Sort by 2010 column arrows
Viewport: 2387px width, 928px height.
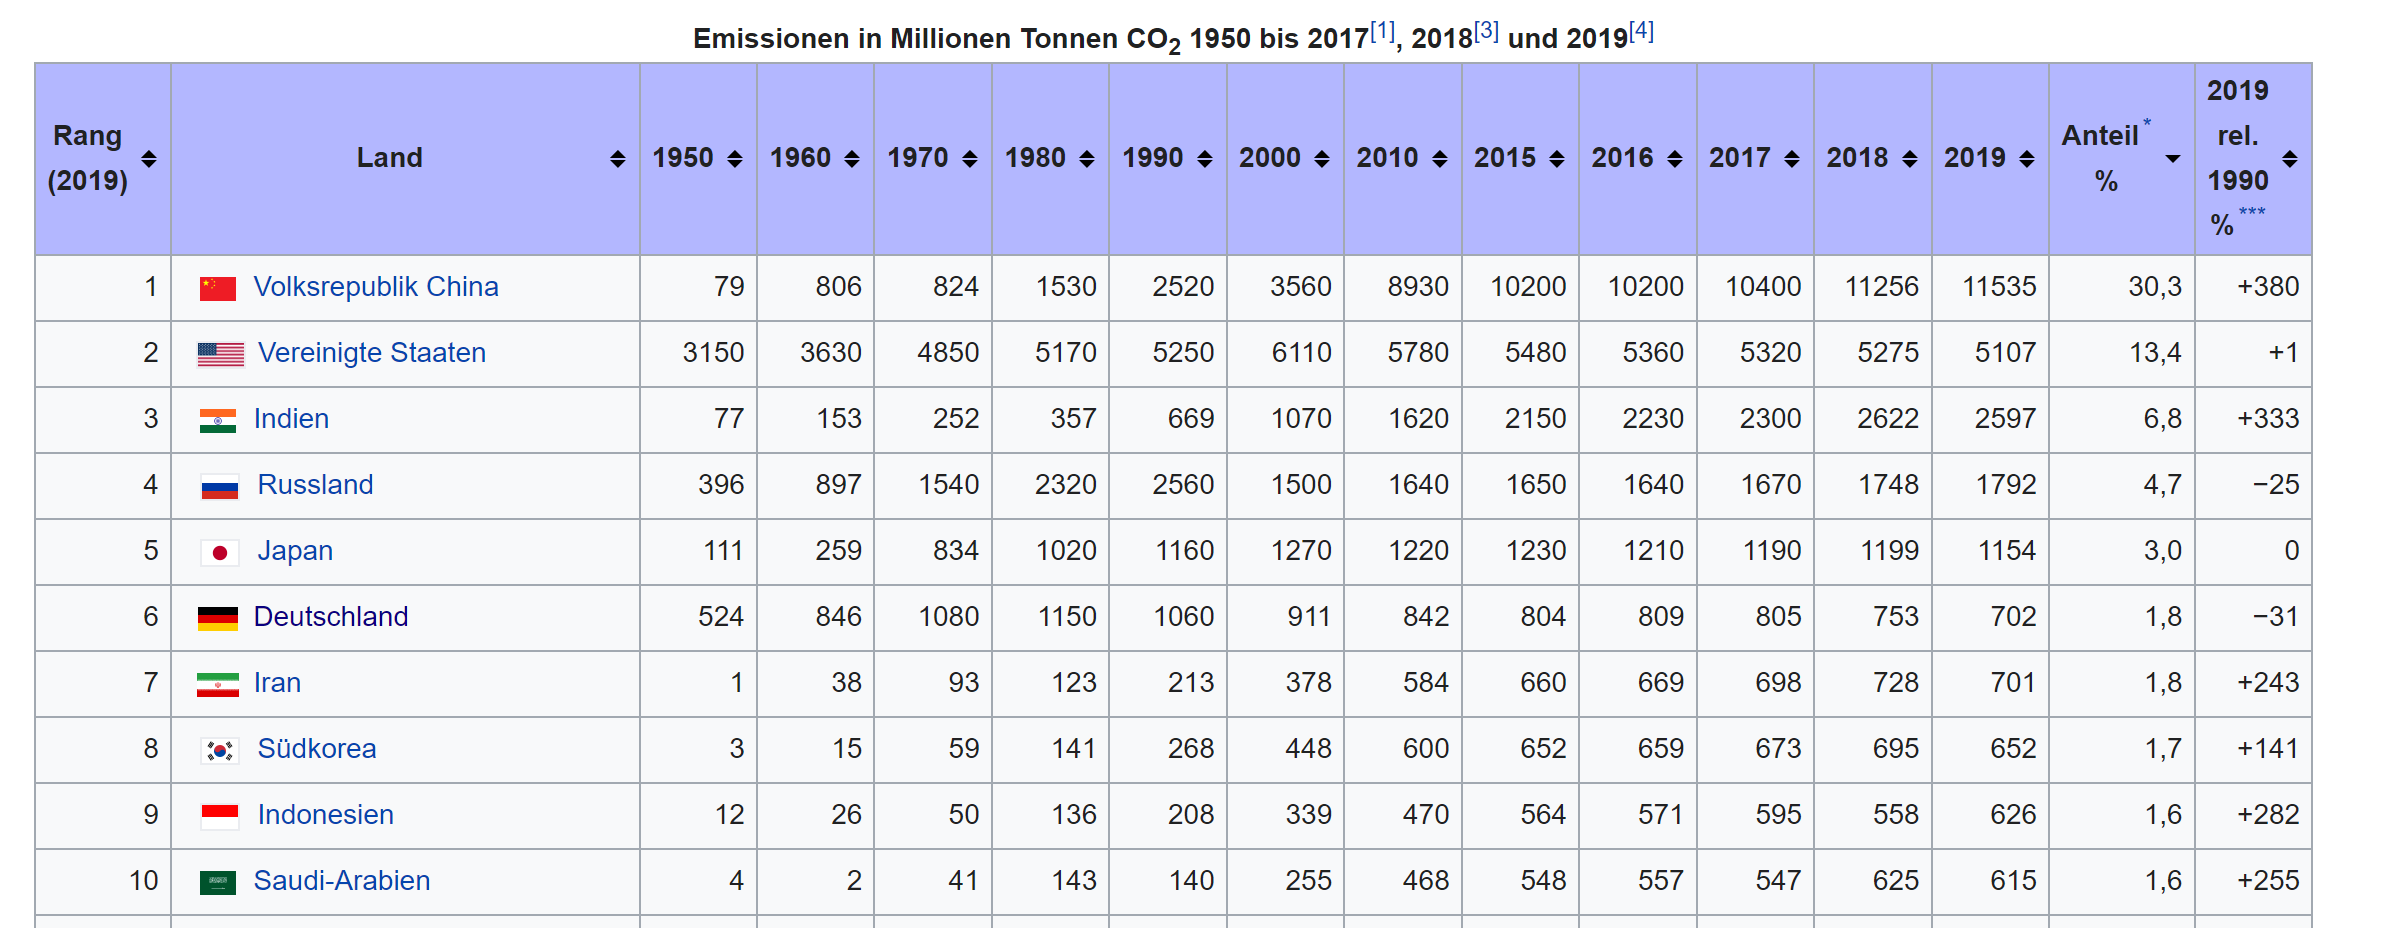(x=1440, y=159)
